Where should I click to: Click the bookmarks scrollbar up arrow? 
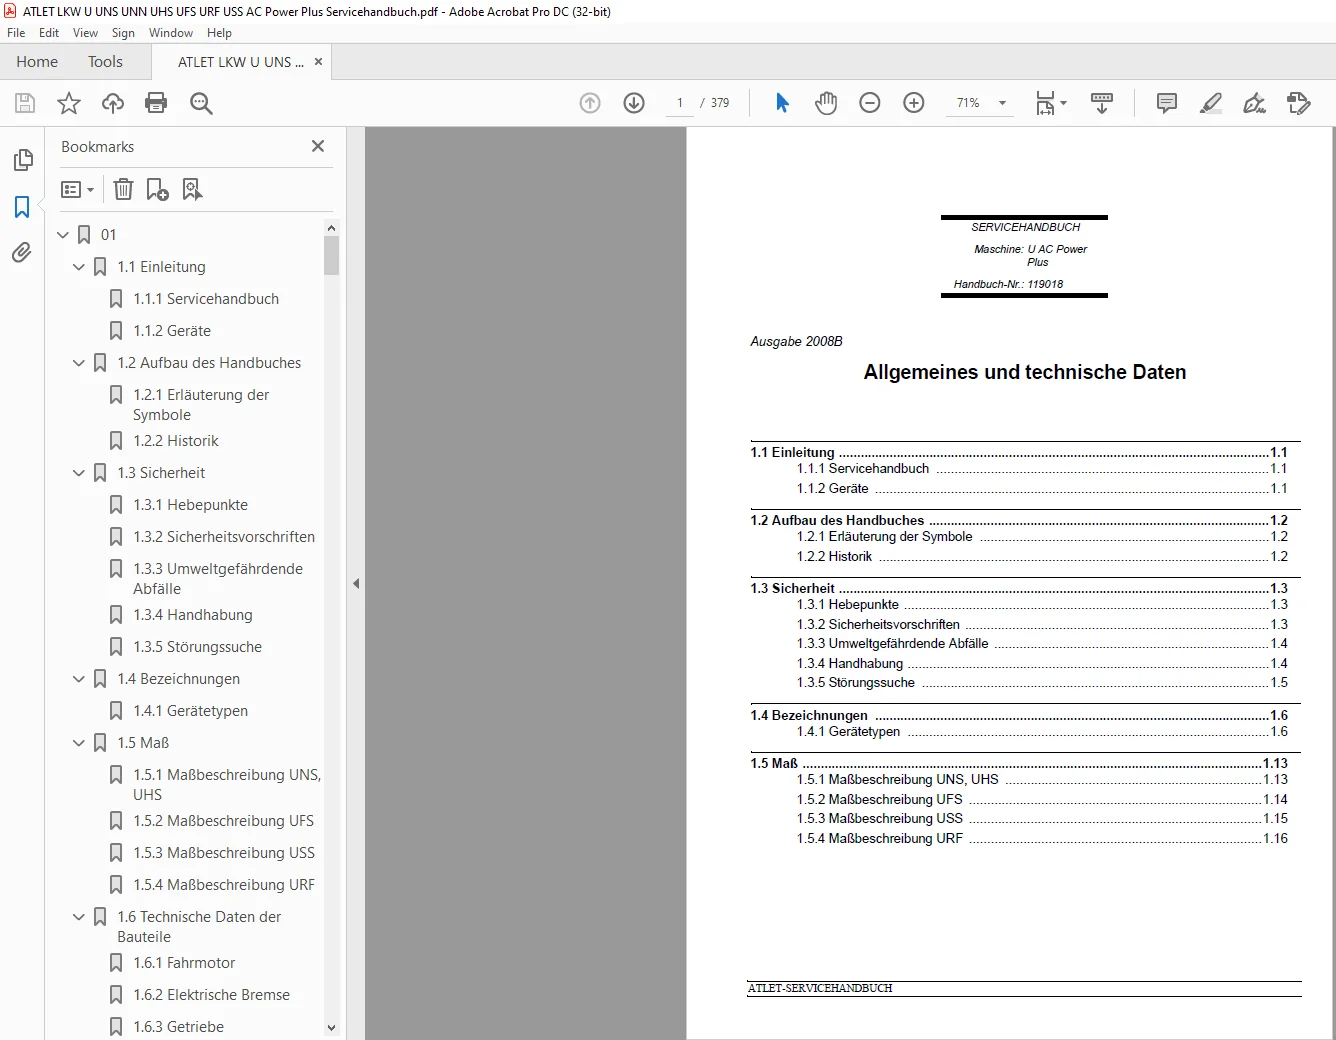(331, 228)
